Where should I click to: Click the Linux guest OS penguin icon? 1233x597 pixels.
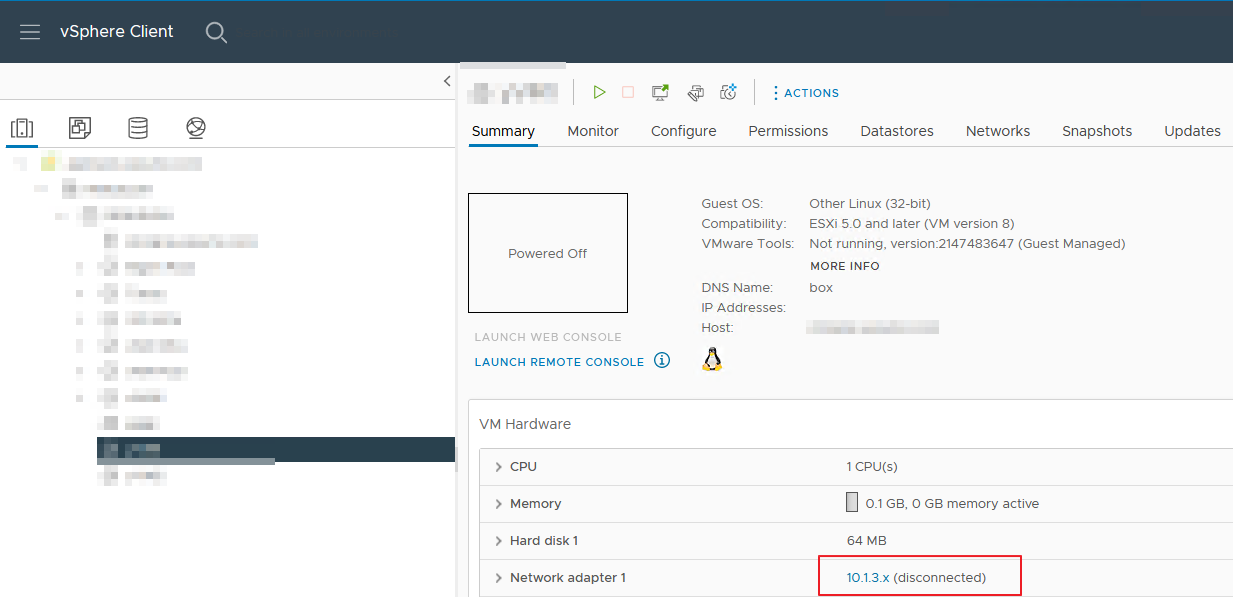(x=711, y=358)
